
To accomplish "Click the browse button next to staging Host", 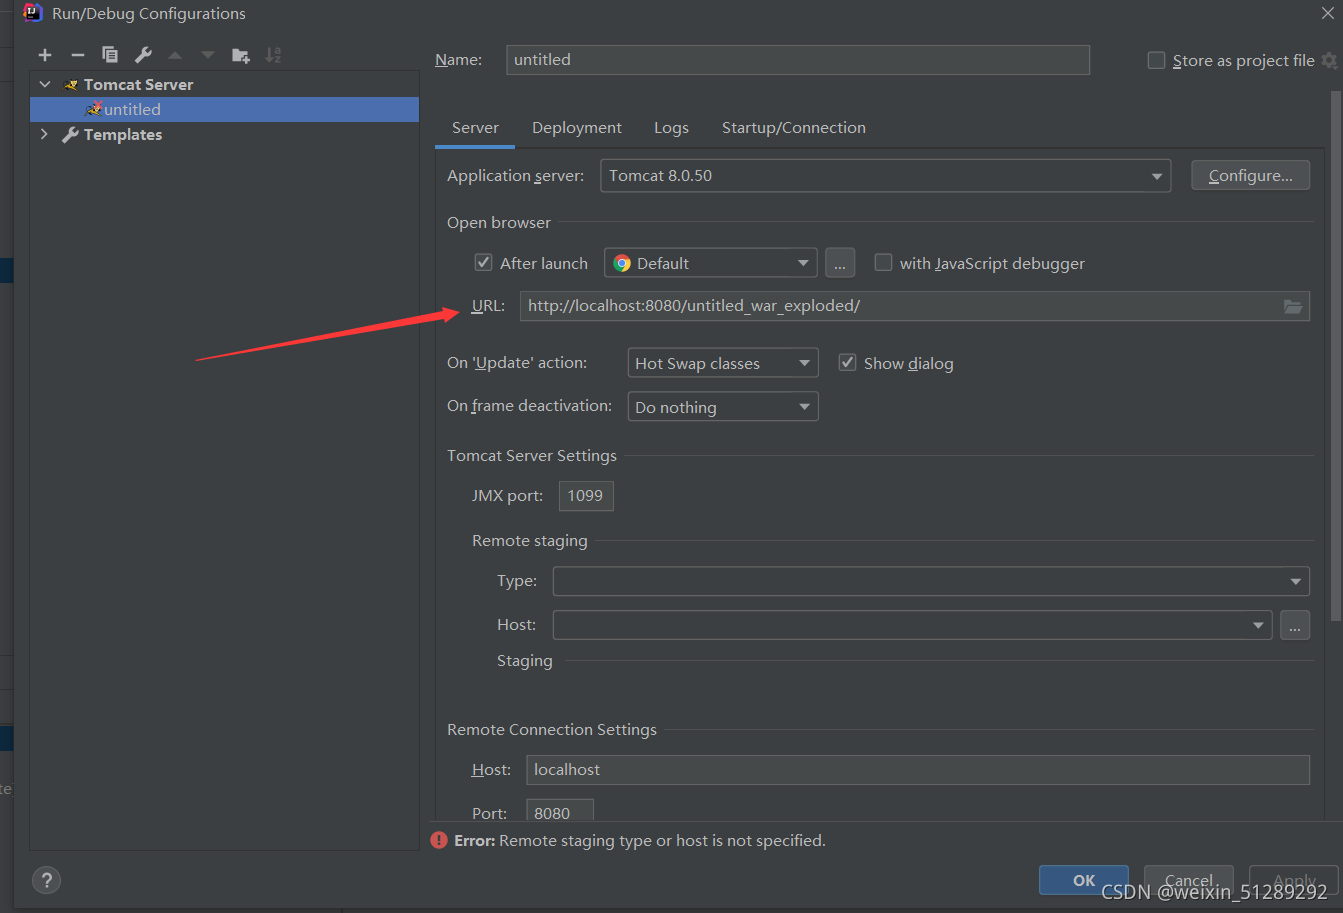I will [1295, 625].
